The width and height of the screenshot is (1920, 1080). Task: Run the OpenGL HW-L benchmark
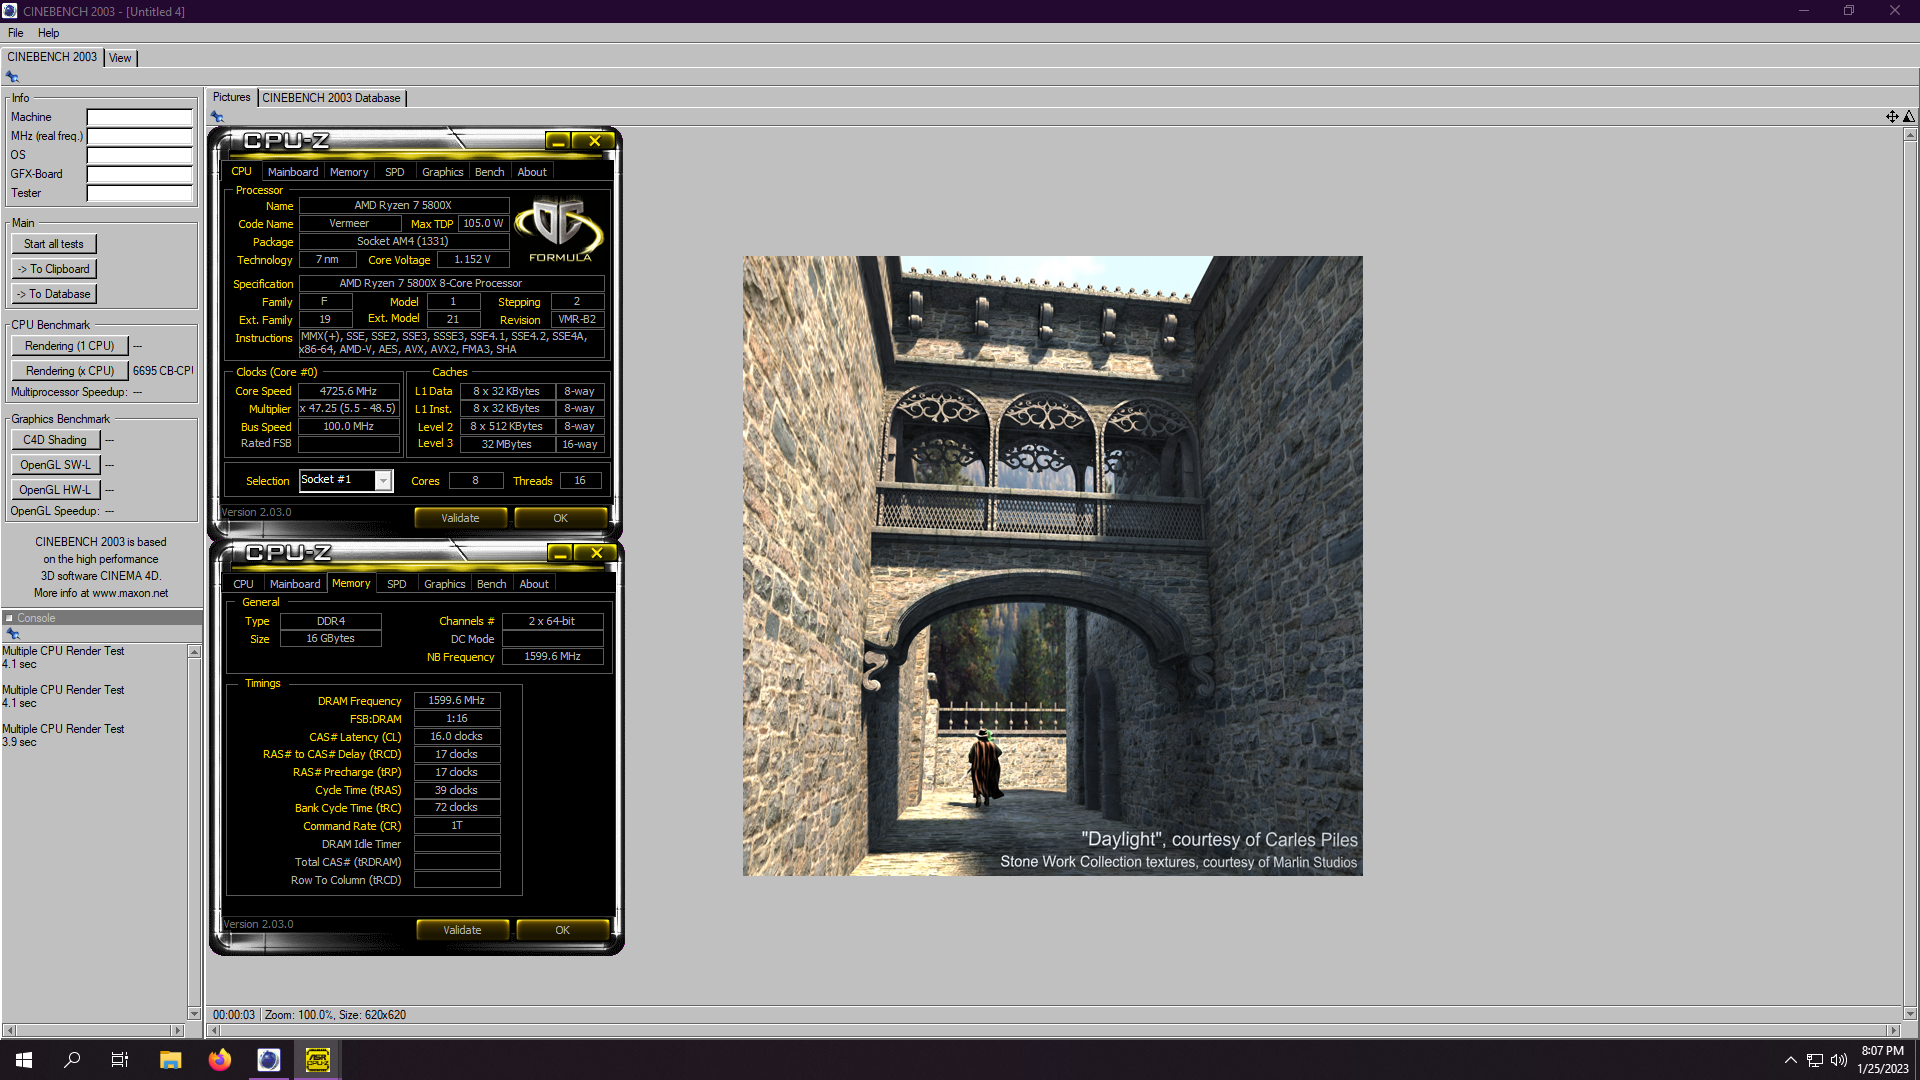(55, 490)
